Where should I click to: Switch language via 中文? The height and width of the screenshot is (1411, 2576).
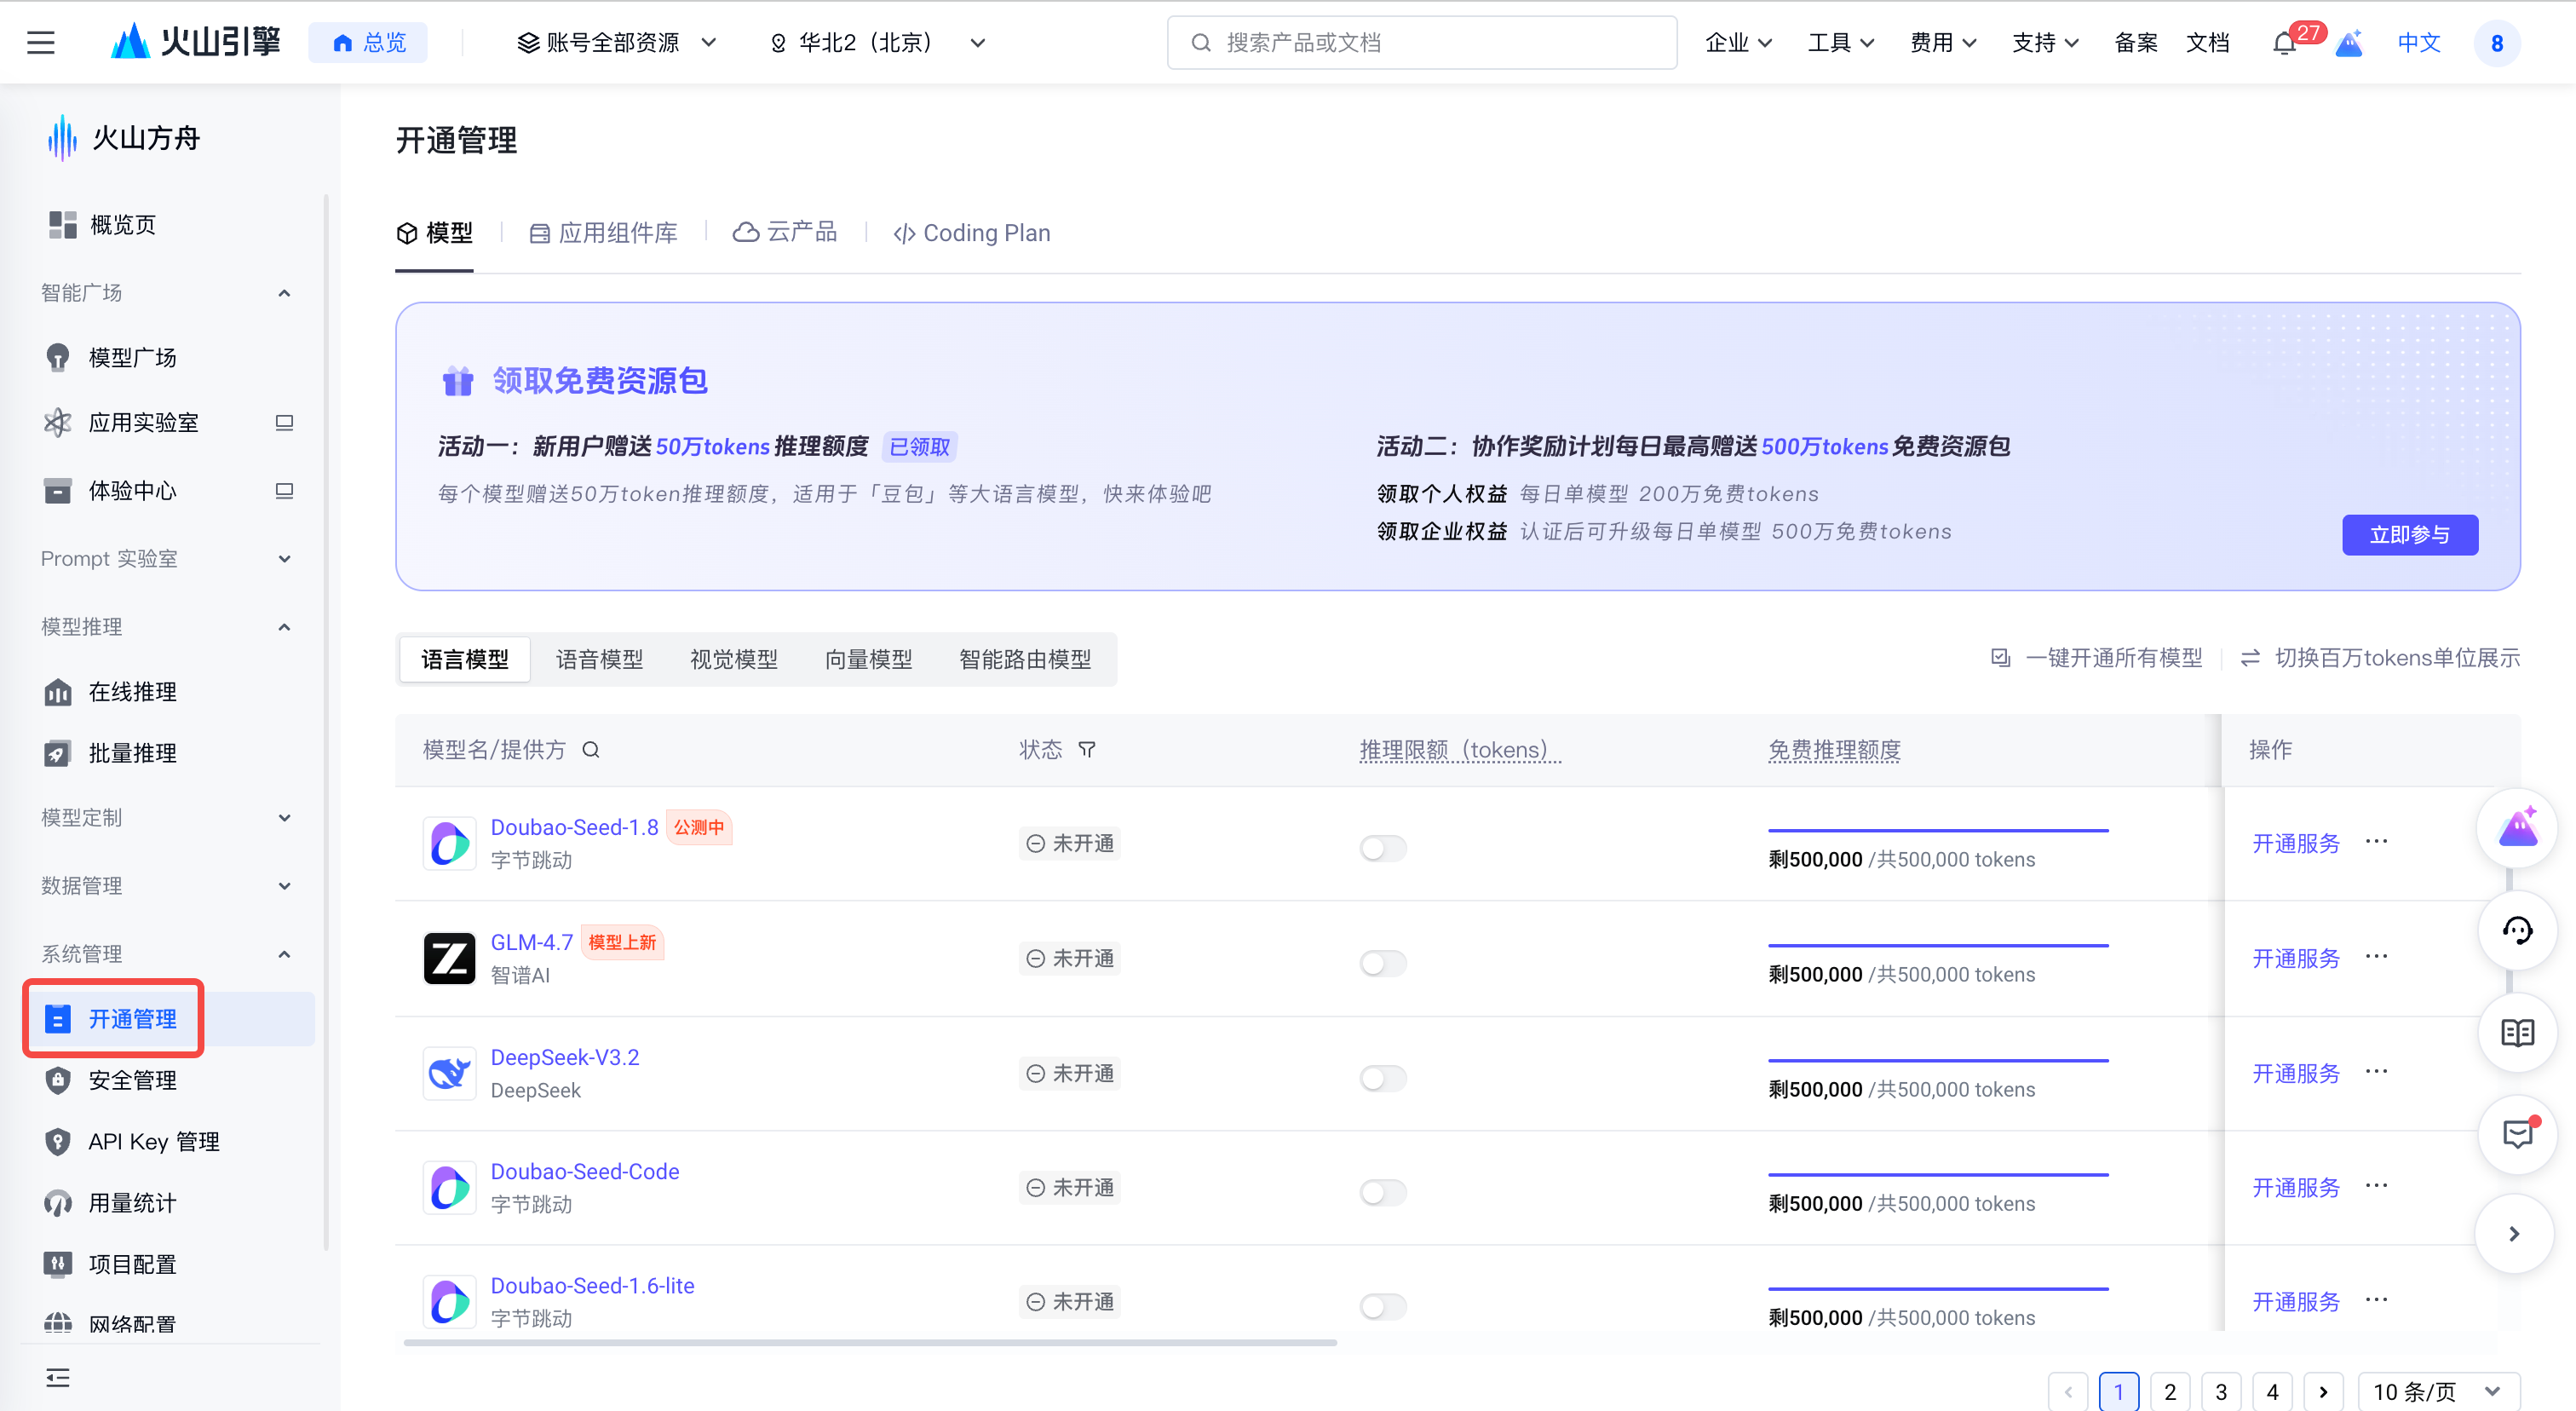click(x=2419, y=43)
